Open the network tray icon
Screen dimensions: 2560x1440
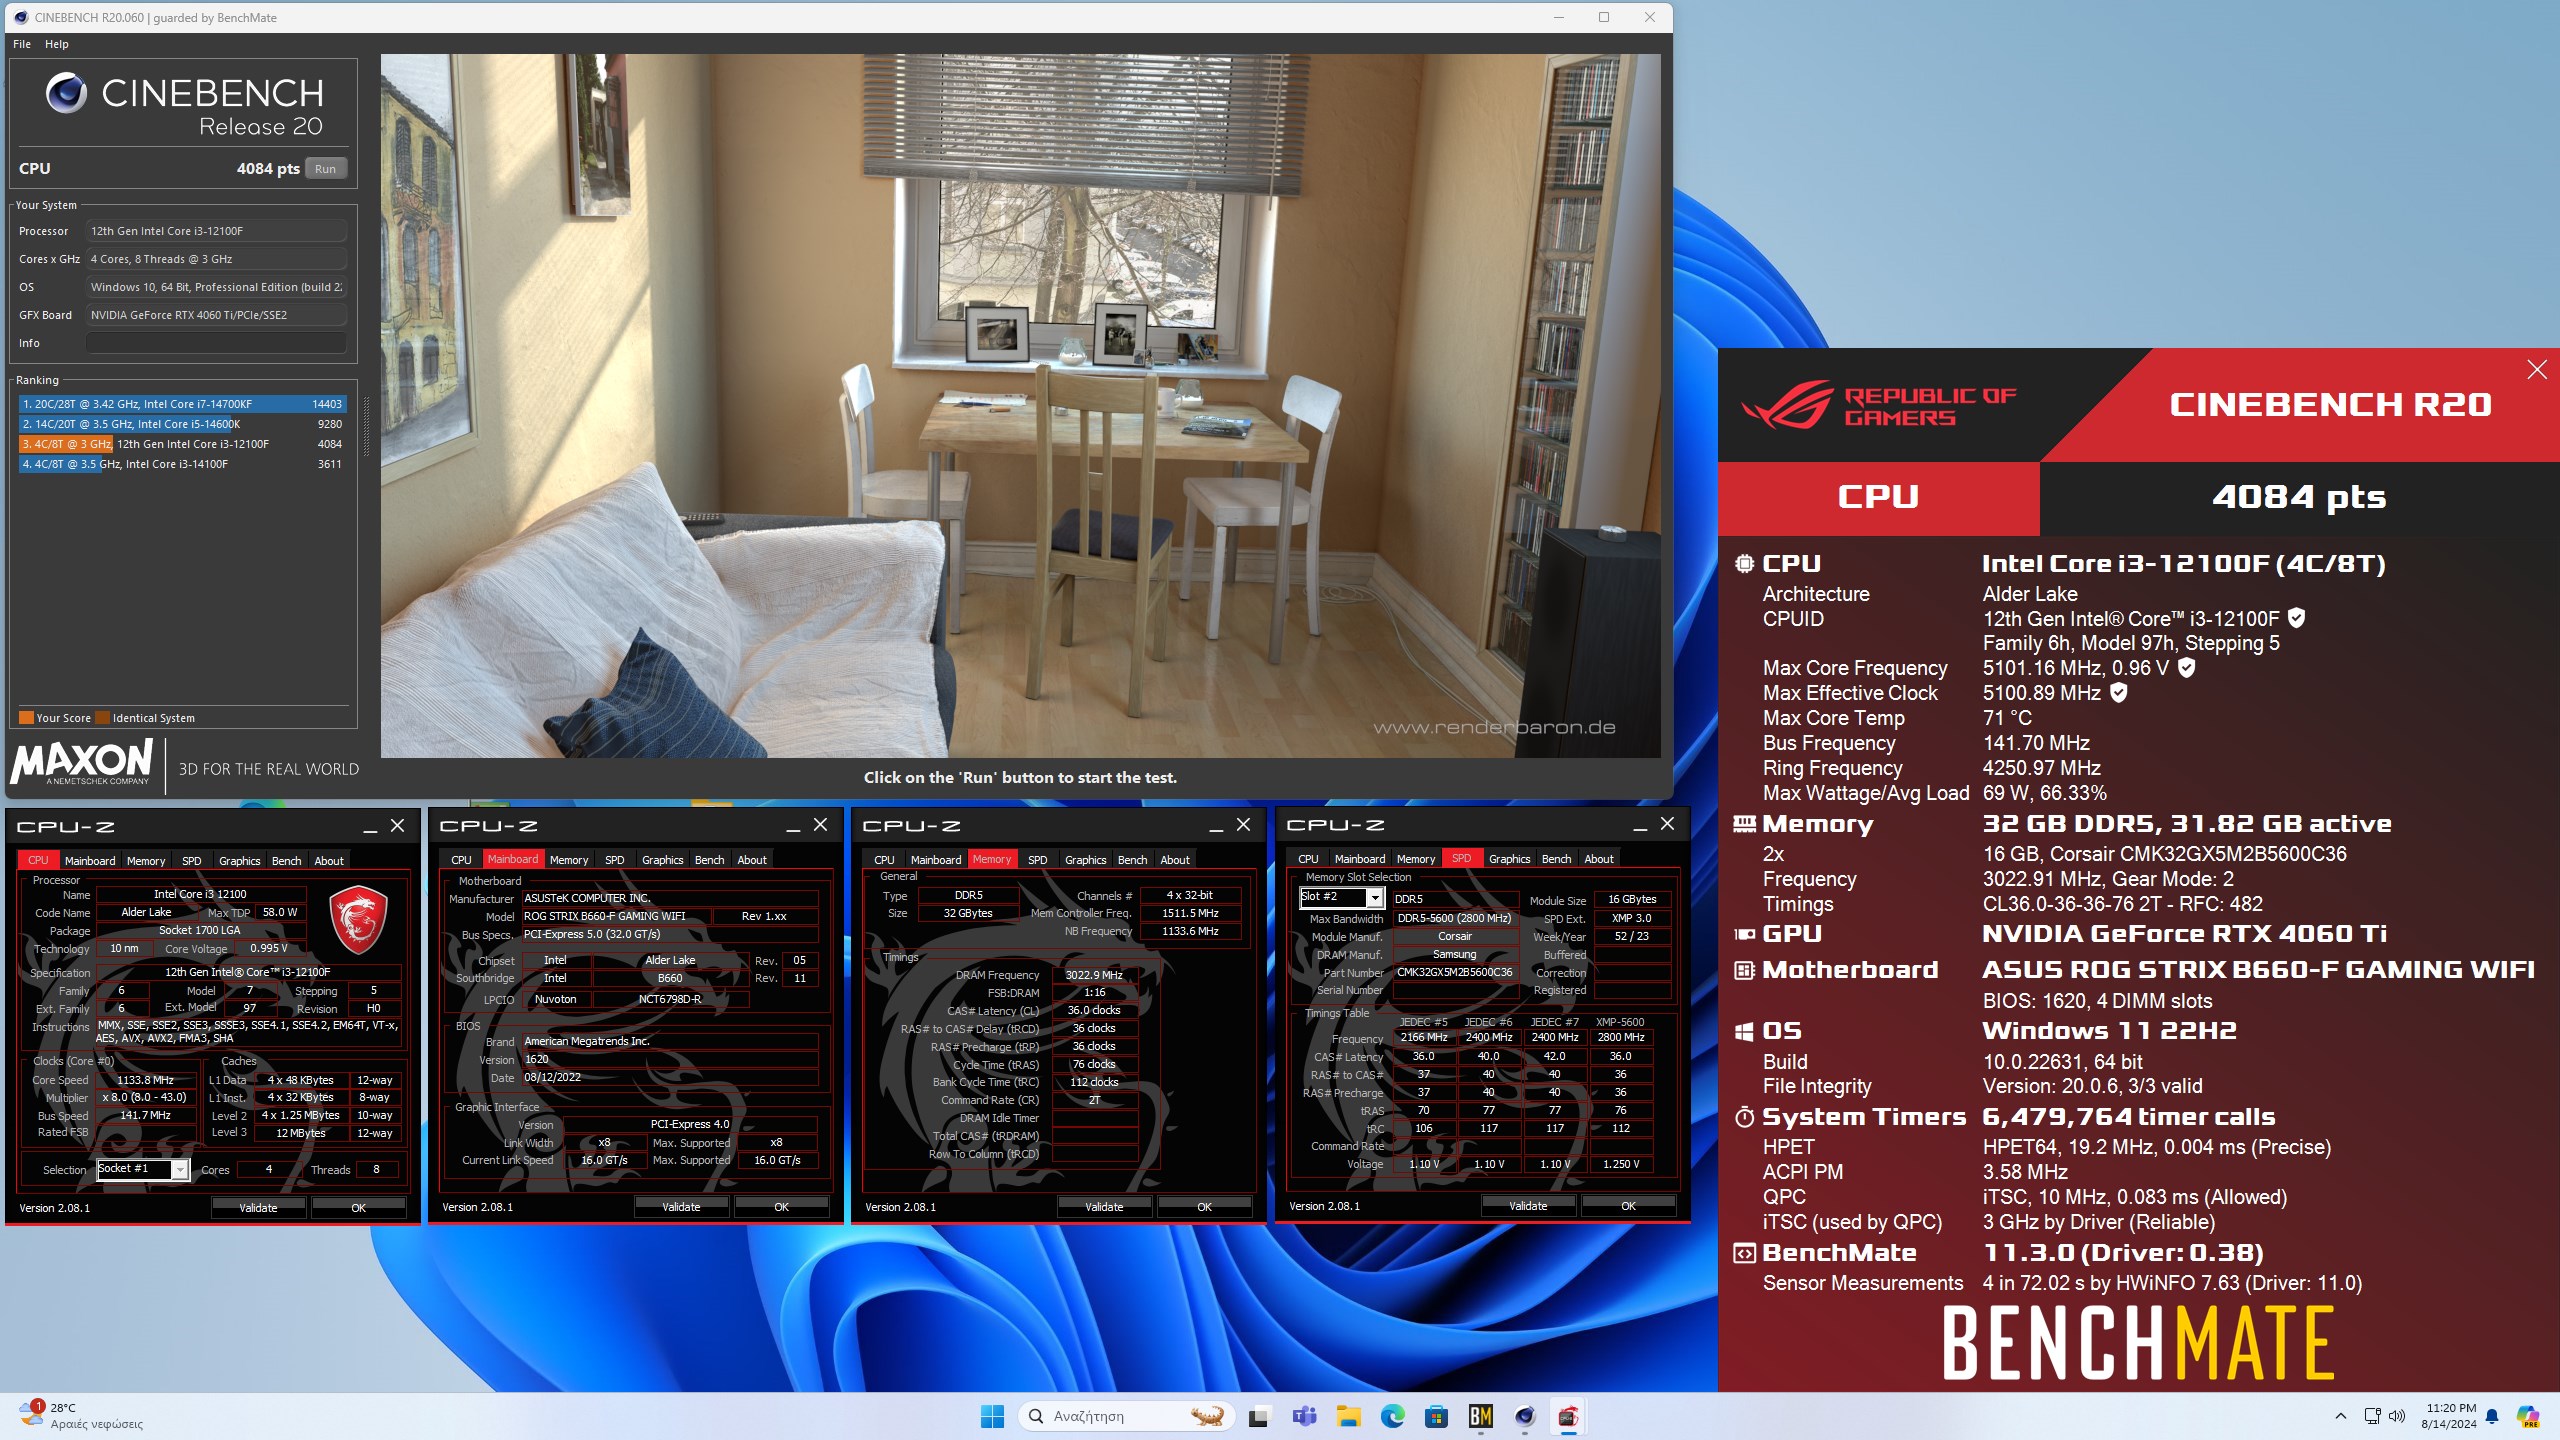tap(2372, 1416)
